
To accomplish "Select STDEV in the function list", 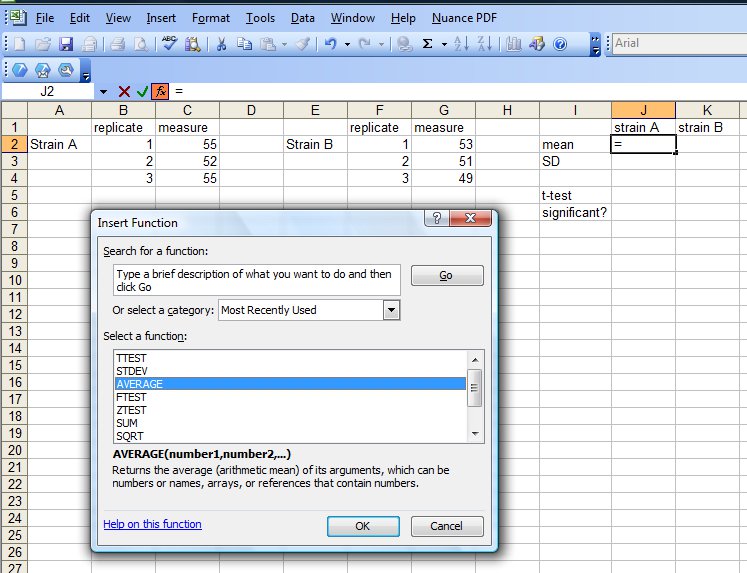I will coord(290,371).
